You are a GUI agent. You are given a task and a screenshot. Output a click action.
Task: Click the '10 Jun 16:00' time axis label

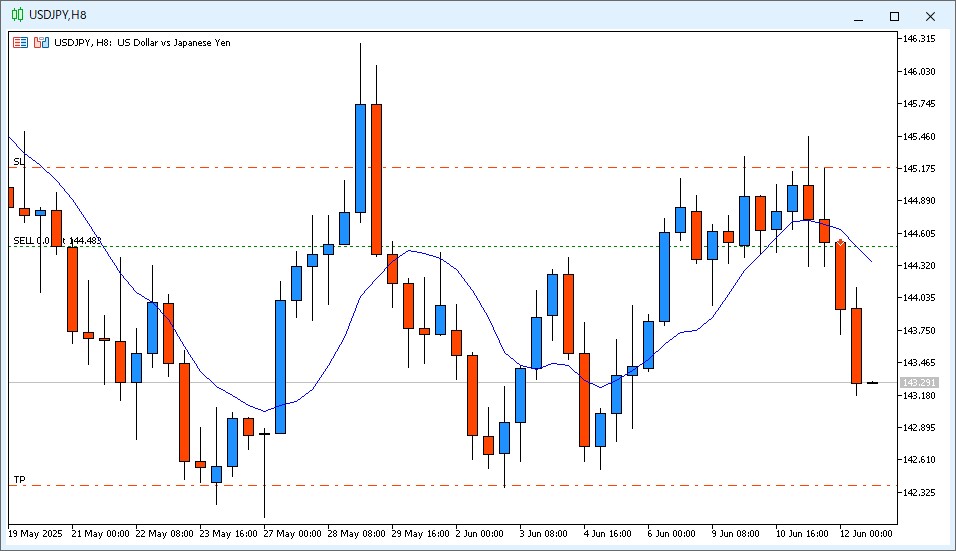802,534
